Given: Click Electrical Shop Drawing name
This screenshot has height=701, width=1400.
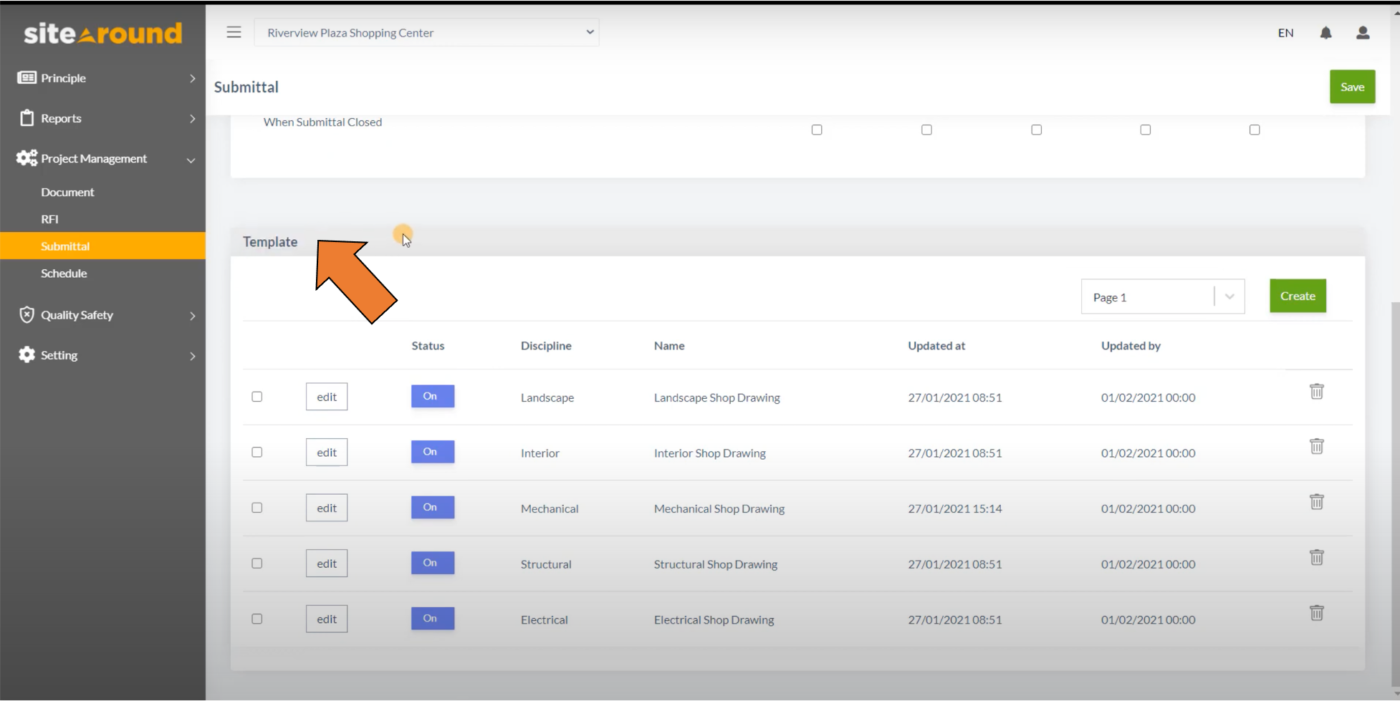Looking at the screenshot, I should pyautogui.click(x=714, y=620).
